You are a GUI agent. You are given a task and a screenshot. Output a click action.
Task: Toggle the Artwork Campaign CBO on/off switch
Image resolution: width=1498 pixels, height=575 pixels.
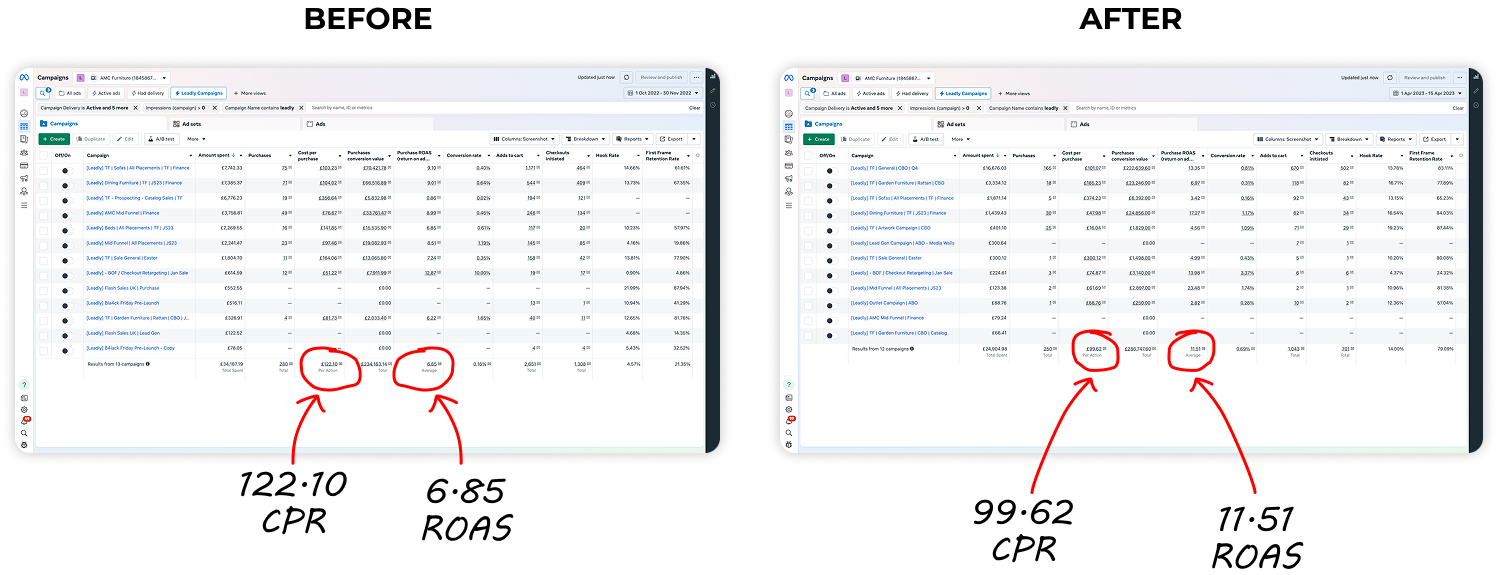tap(830, 228)
